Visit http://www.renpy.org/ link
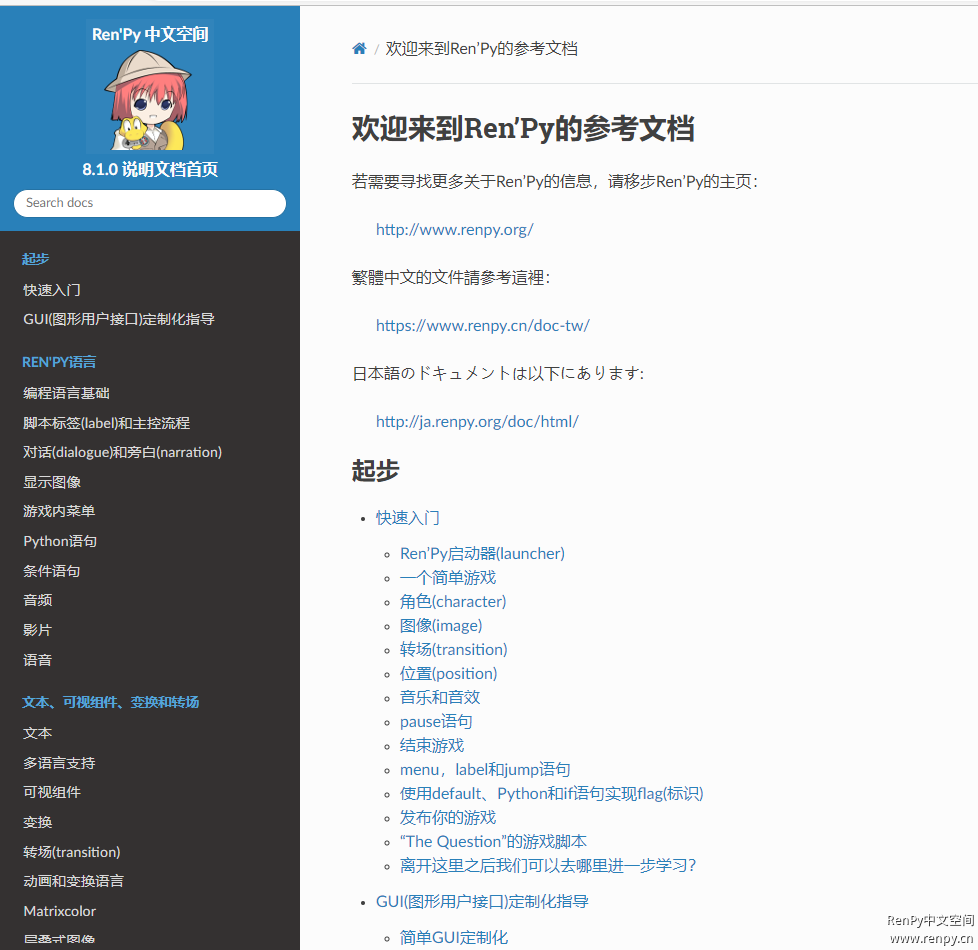Screen dimensions: 978x950 point(455,230)
